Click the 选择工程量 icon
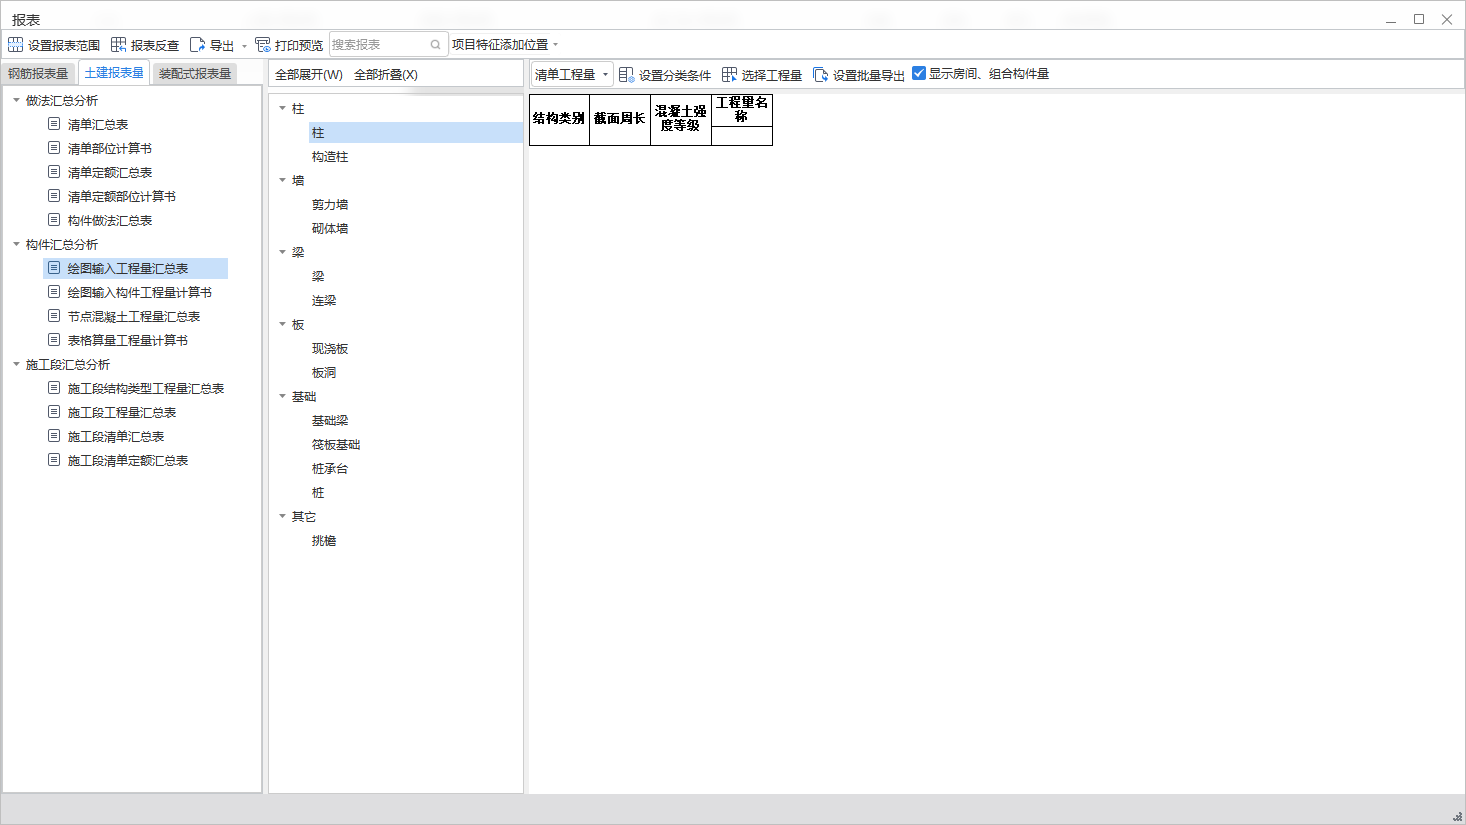 [x=729, y=74]
